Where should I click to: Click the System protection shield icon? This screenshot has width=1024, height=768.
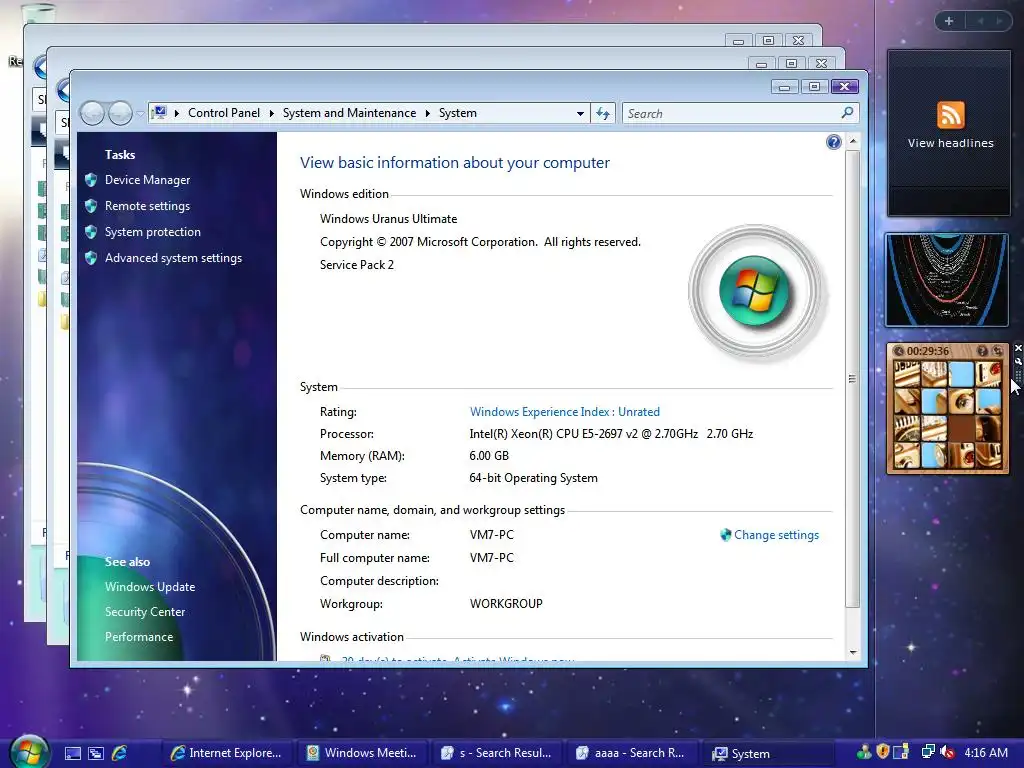tap(91, 232)
